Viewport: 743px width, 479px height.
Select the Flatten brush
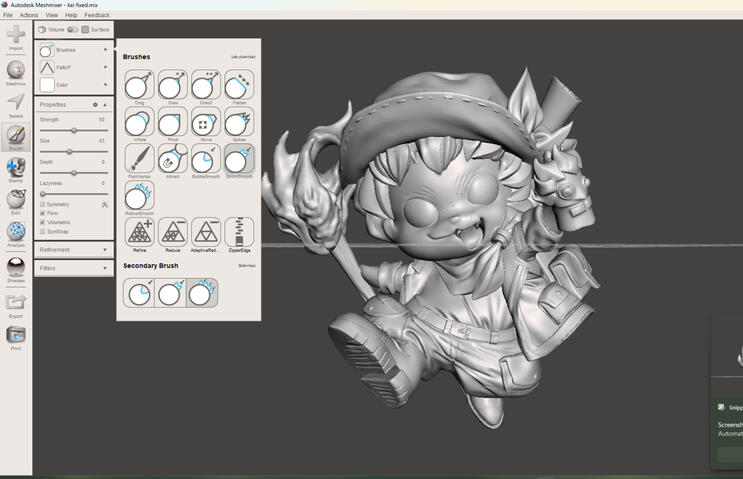coord(239,87)
